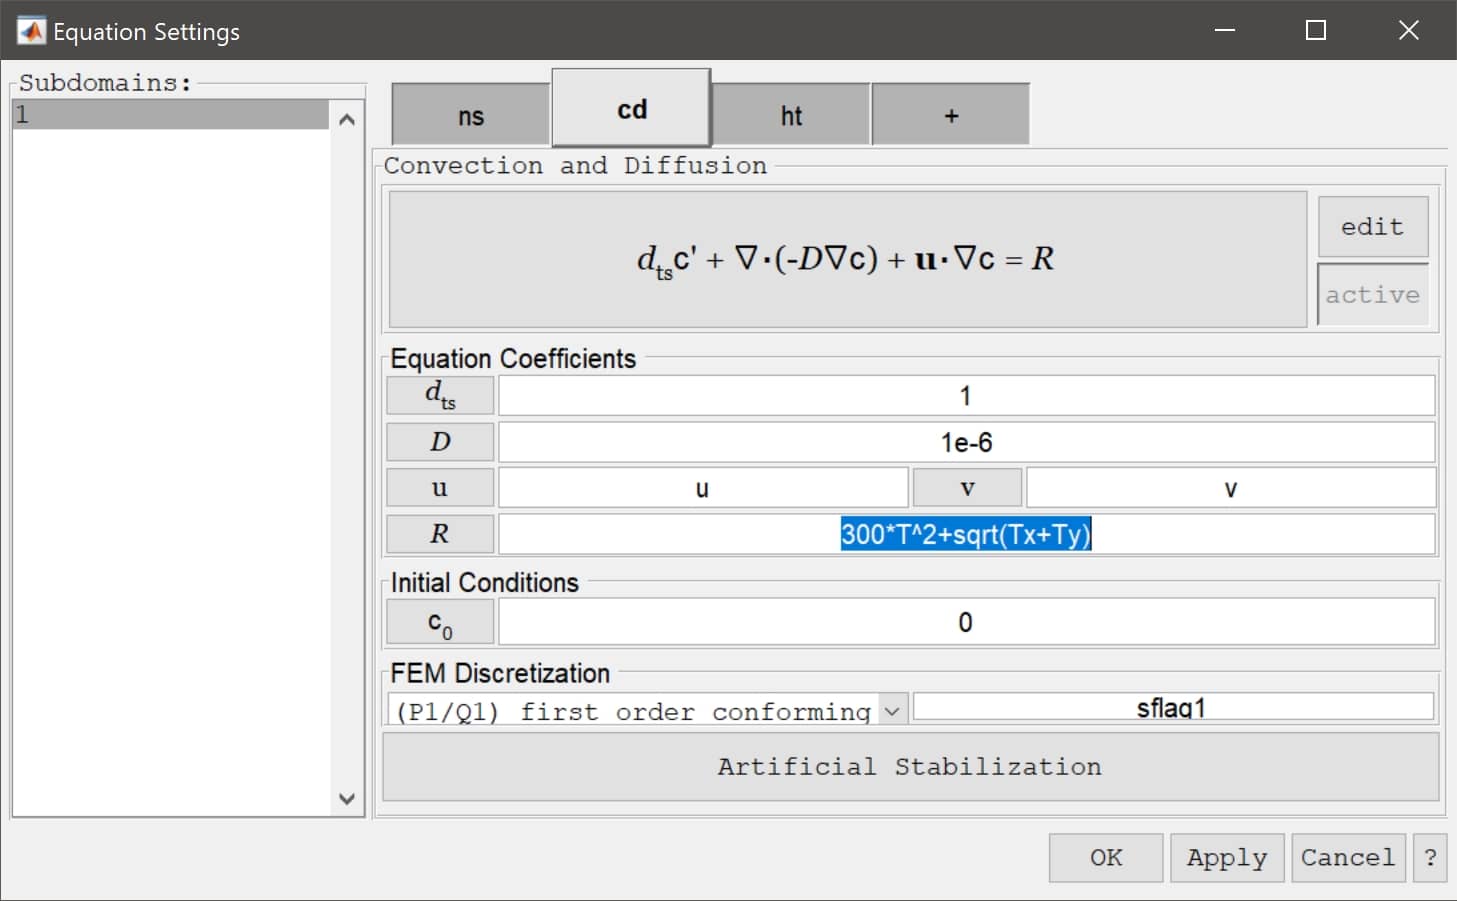This screenshot has height=901, width=1457.
Task: Open help with the ? button
Action: click(1430, 858)
